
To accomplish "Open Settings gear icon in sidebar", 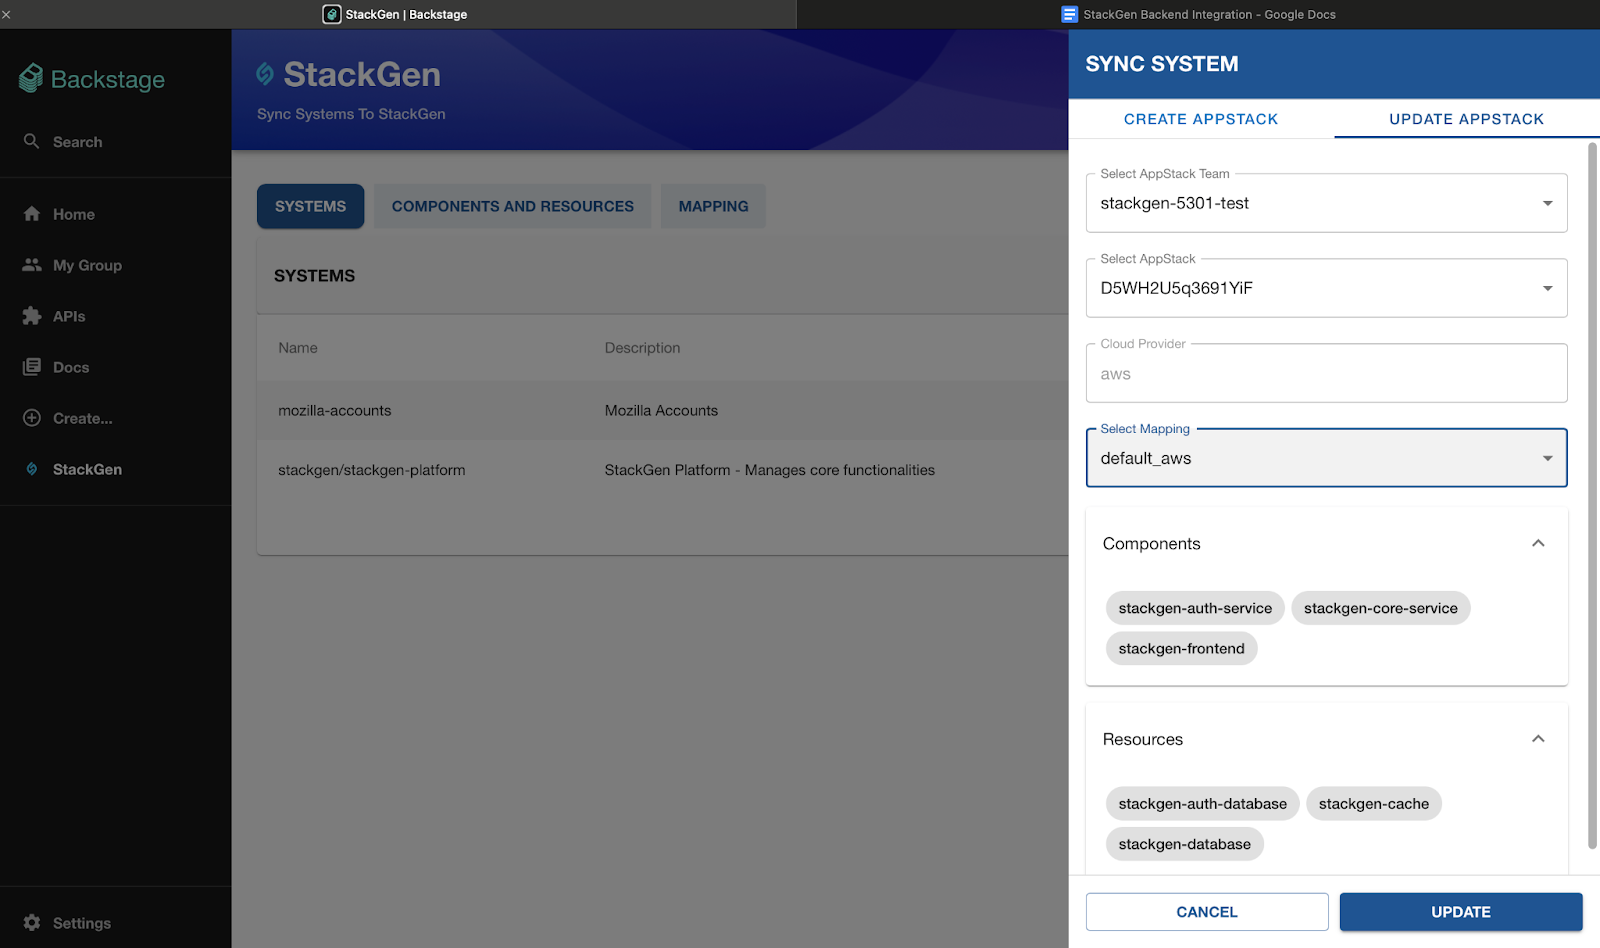I will (32, 922).
